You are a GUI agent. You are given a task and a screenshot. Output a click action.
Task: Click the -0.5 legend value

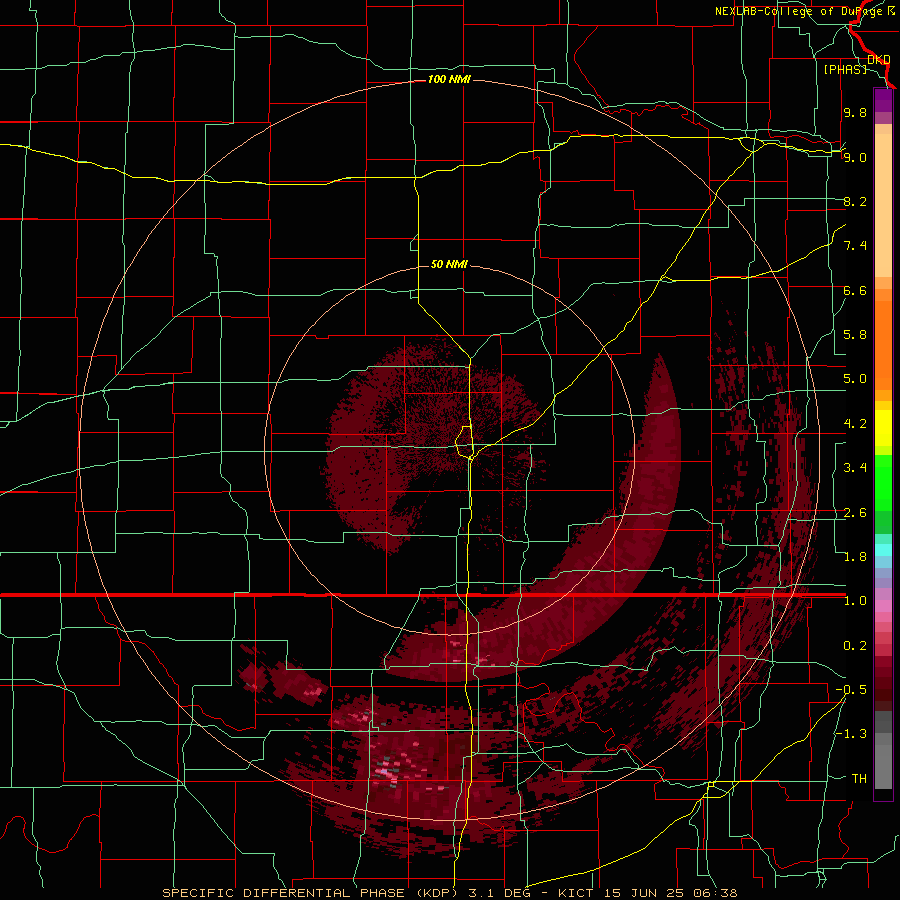851,690
